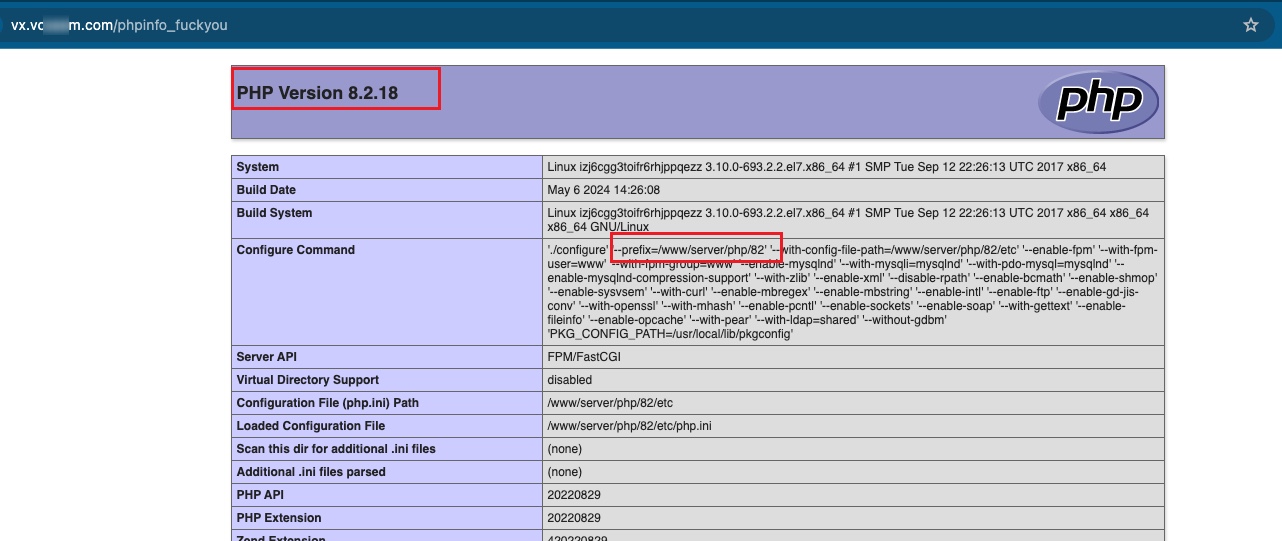Select the Build Date row label
1282x541 pixels.
pos(266,190)
